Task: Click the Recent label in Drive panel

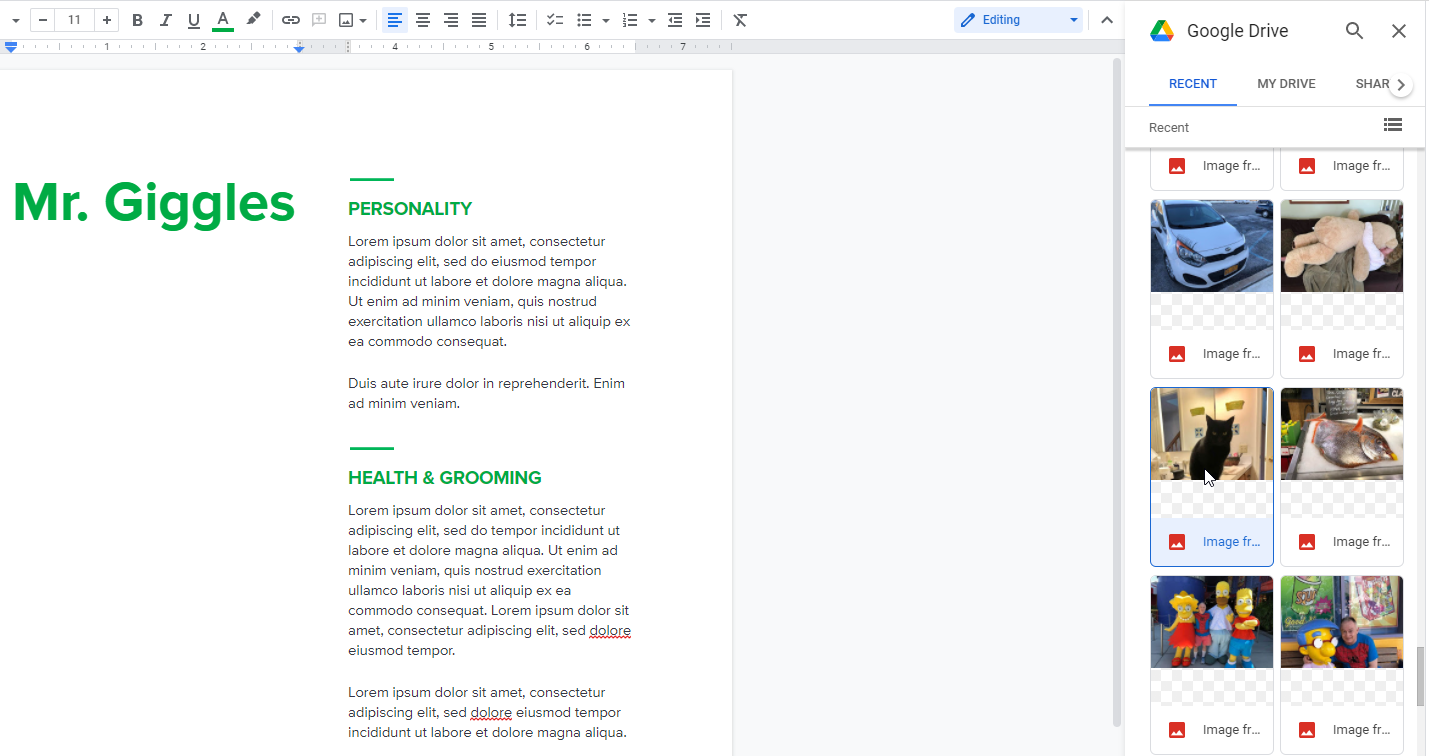Action: [x=1169, y=127]
